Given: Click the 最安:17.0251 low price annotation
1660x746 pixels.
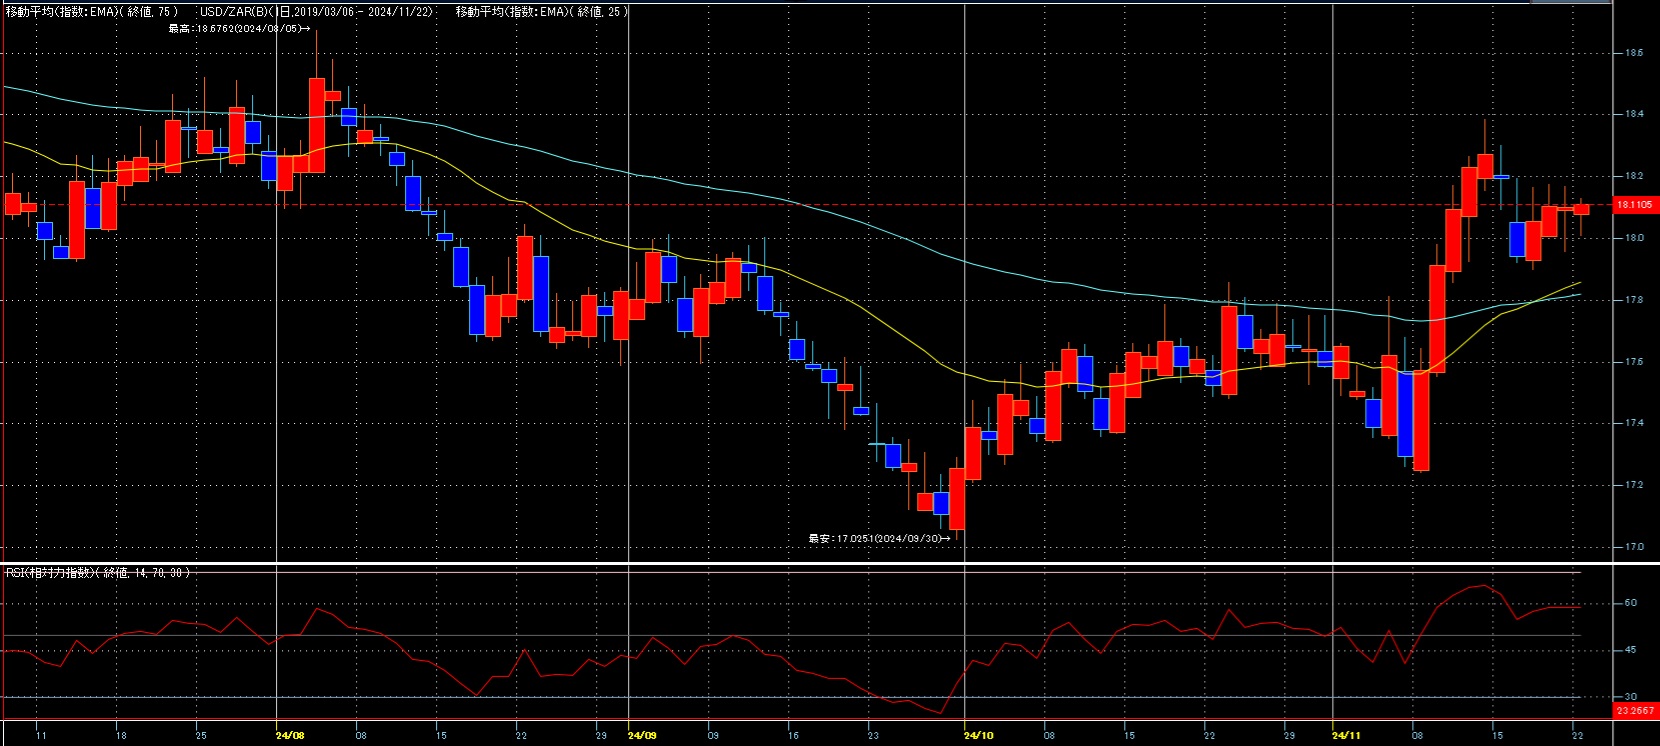Looking at the screenshot, I should tap(879, 538).
